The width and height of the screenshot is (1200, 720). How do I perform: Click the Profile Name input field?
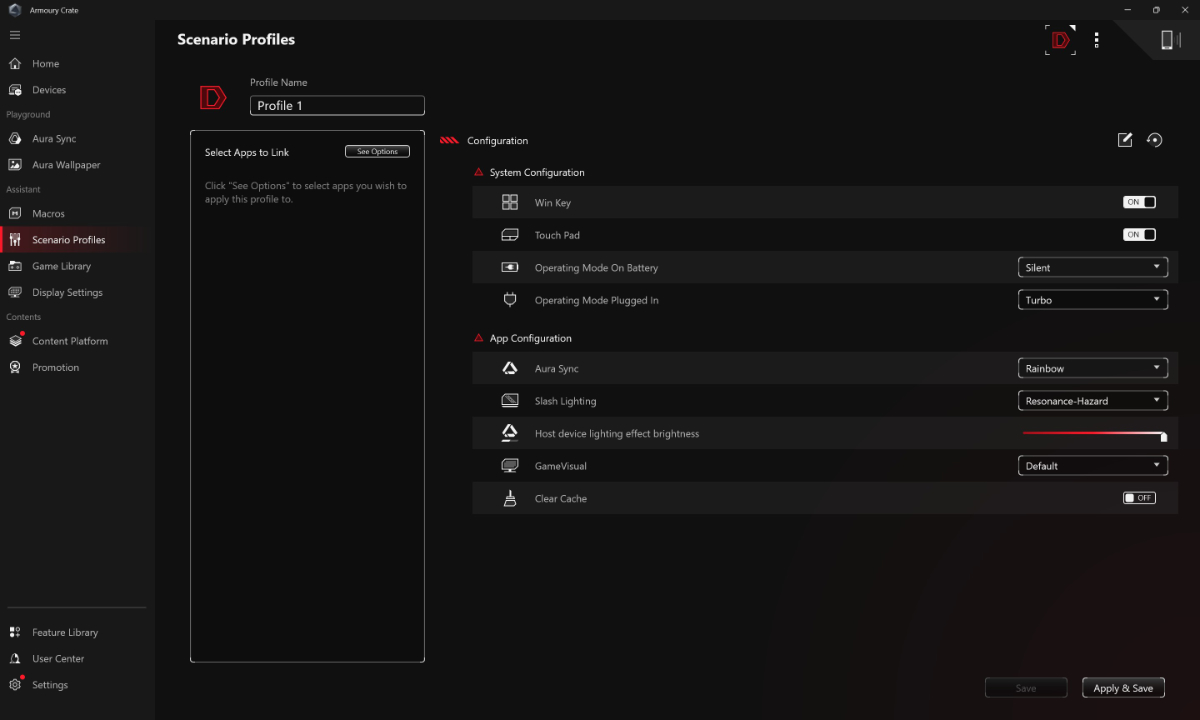pos(337,106)
